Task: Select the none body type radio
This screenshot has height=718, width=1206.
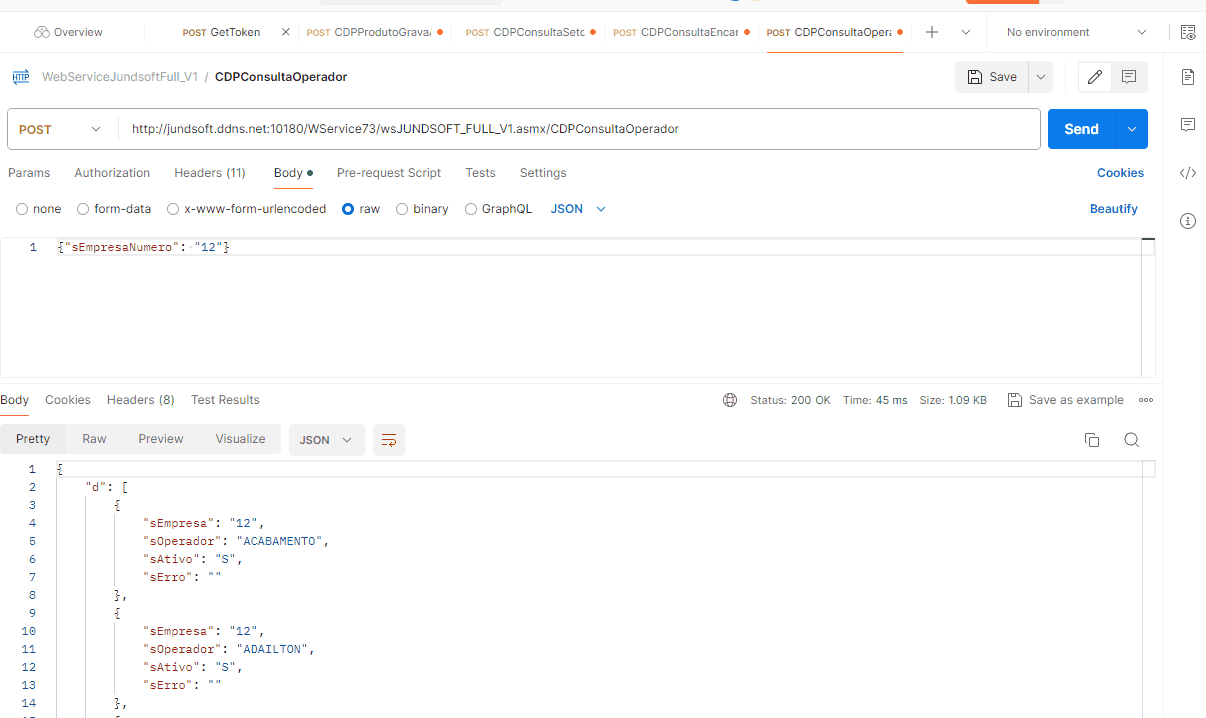Action: tap(22, 209)
